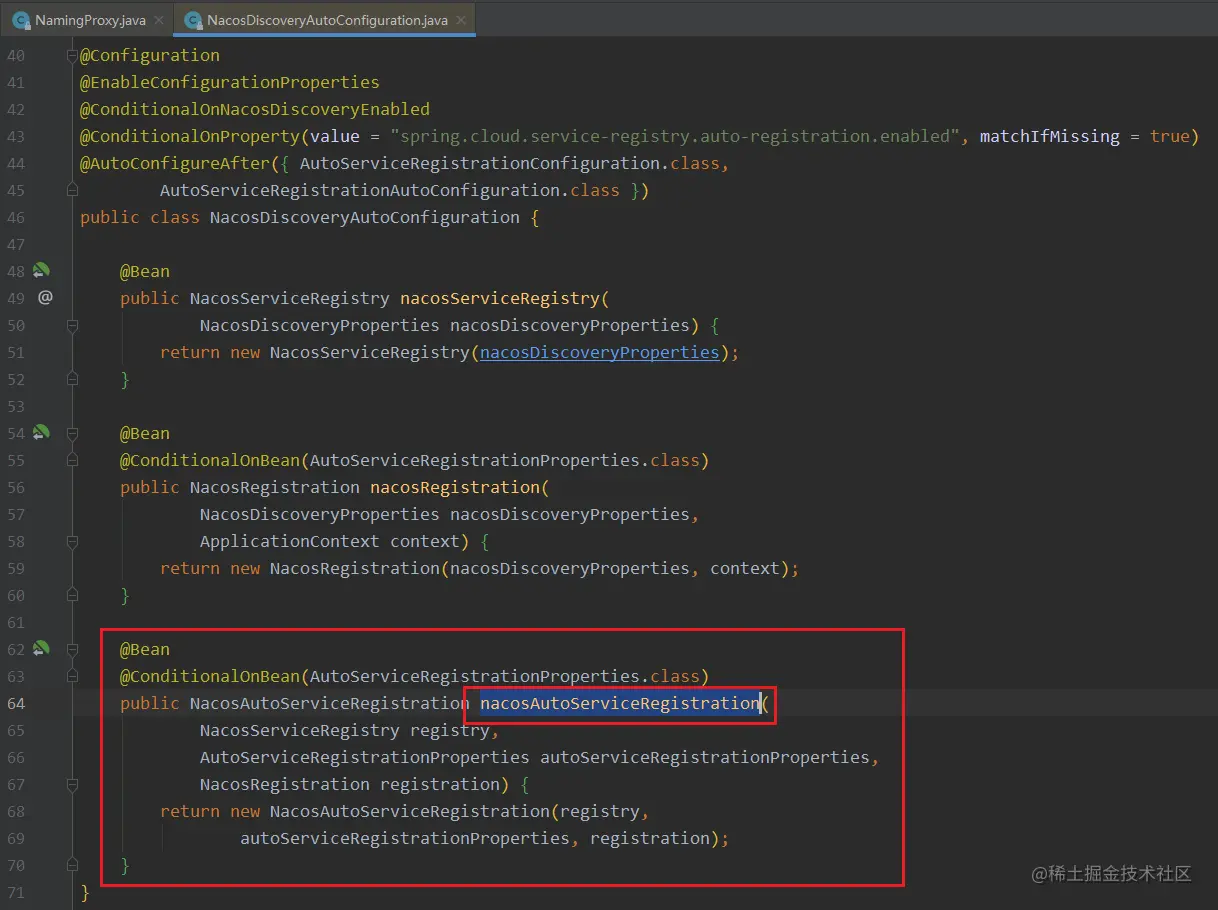Close the NacosDiscoveryAutoConfiguration.java tab

[x=461, y=21]
